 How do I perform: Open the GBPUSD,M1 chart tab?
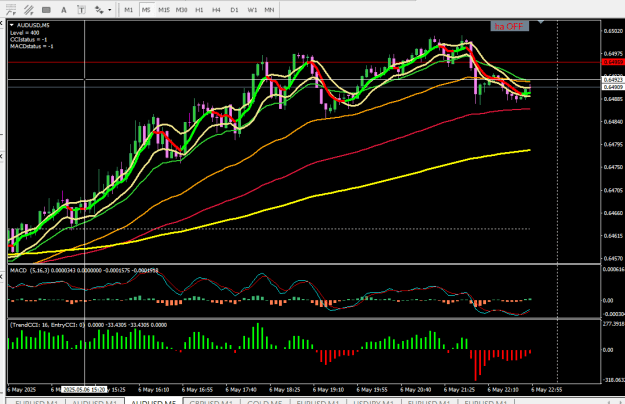[211, 402]
